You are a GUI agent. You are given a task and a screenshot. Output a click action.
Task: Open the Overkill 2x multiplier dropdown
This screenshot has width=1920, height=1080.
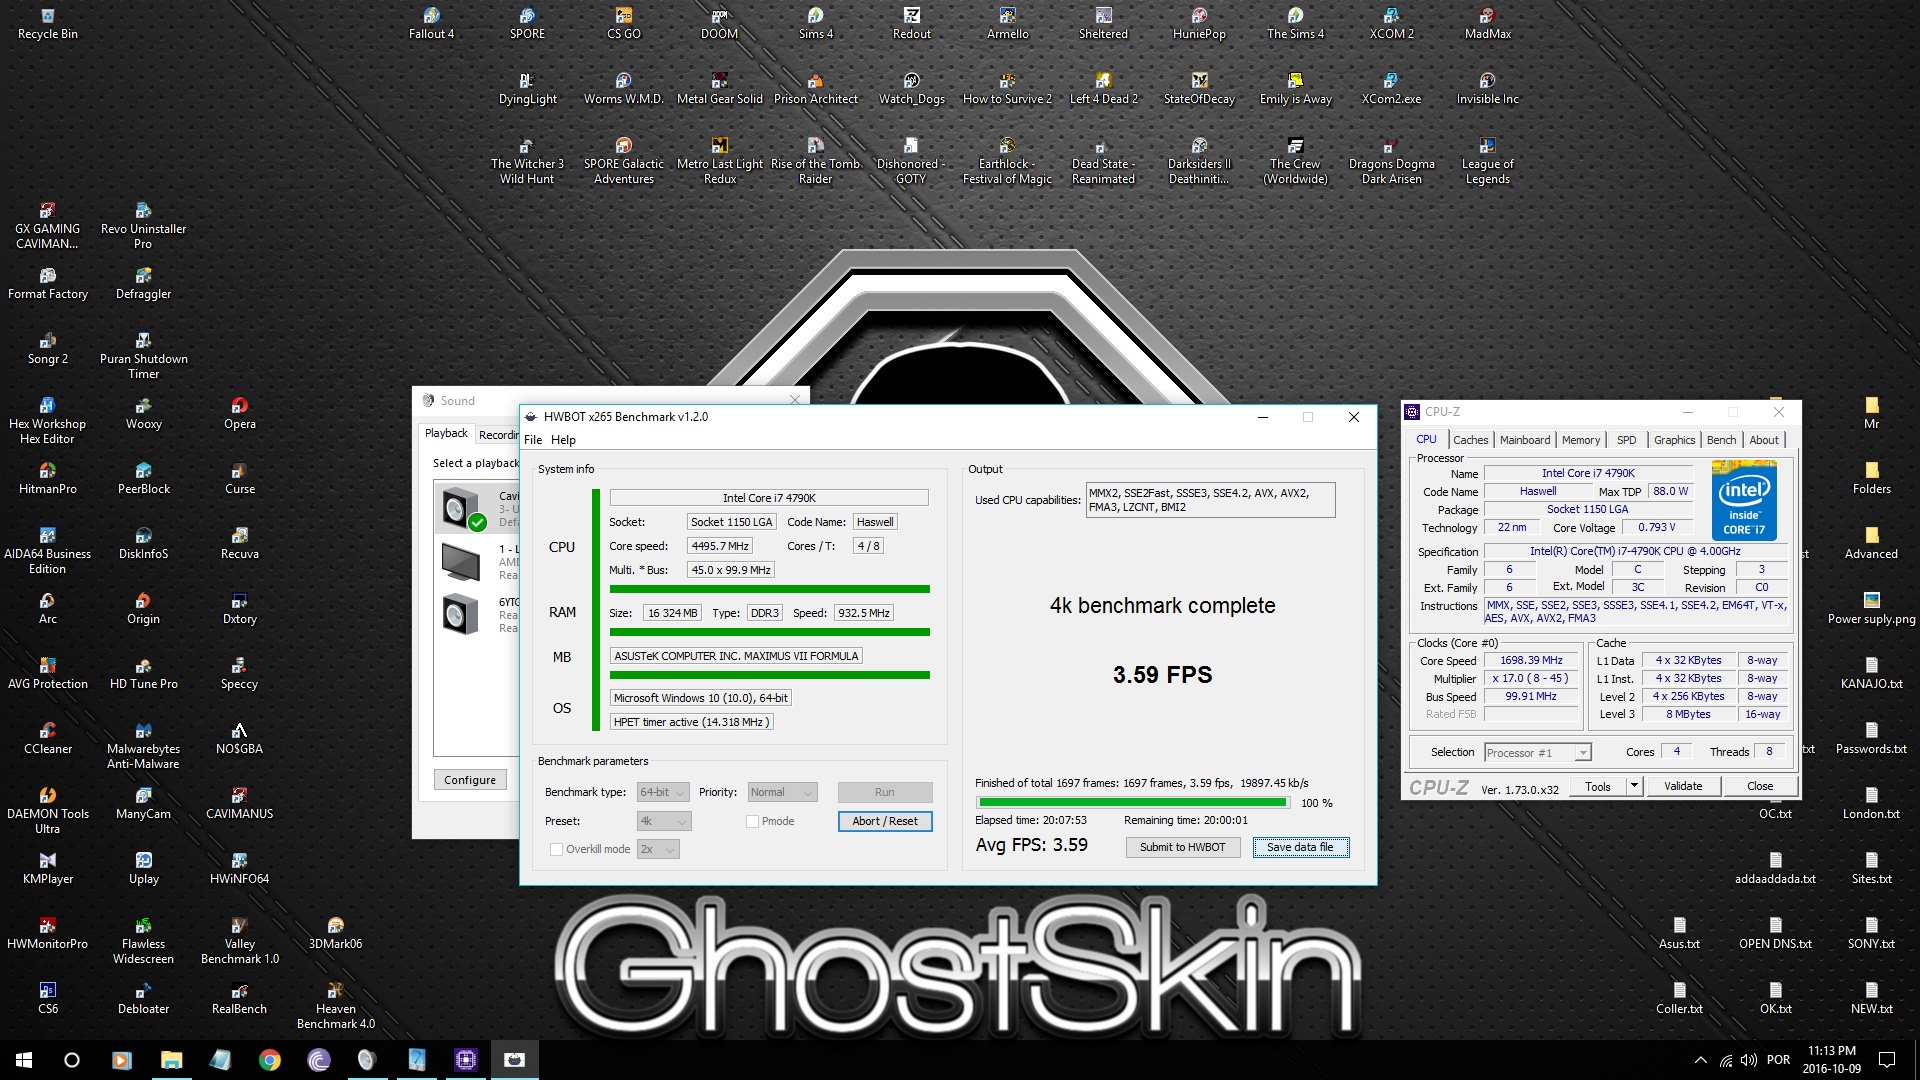click(x=658, y=849)
